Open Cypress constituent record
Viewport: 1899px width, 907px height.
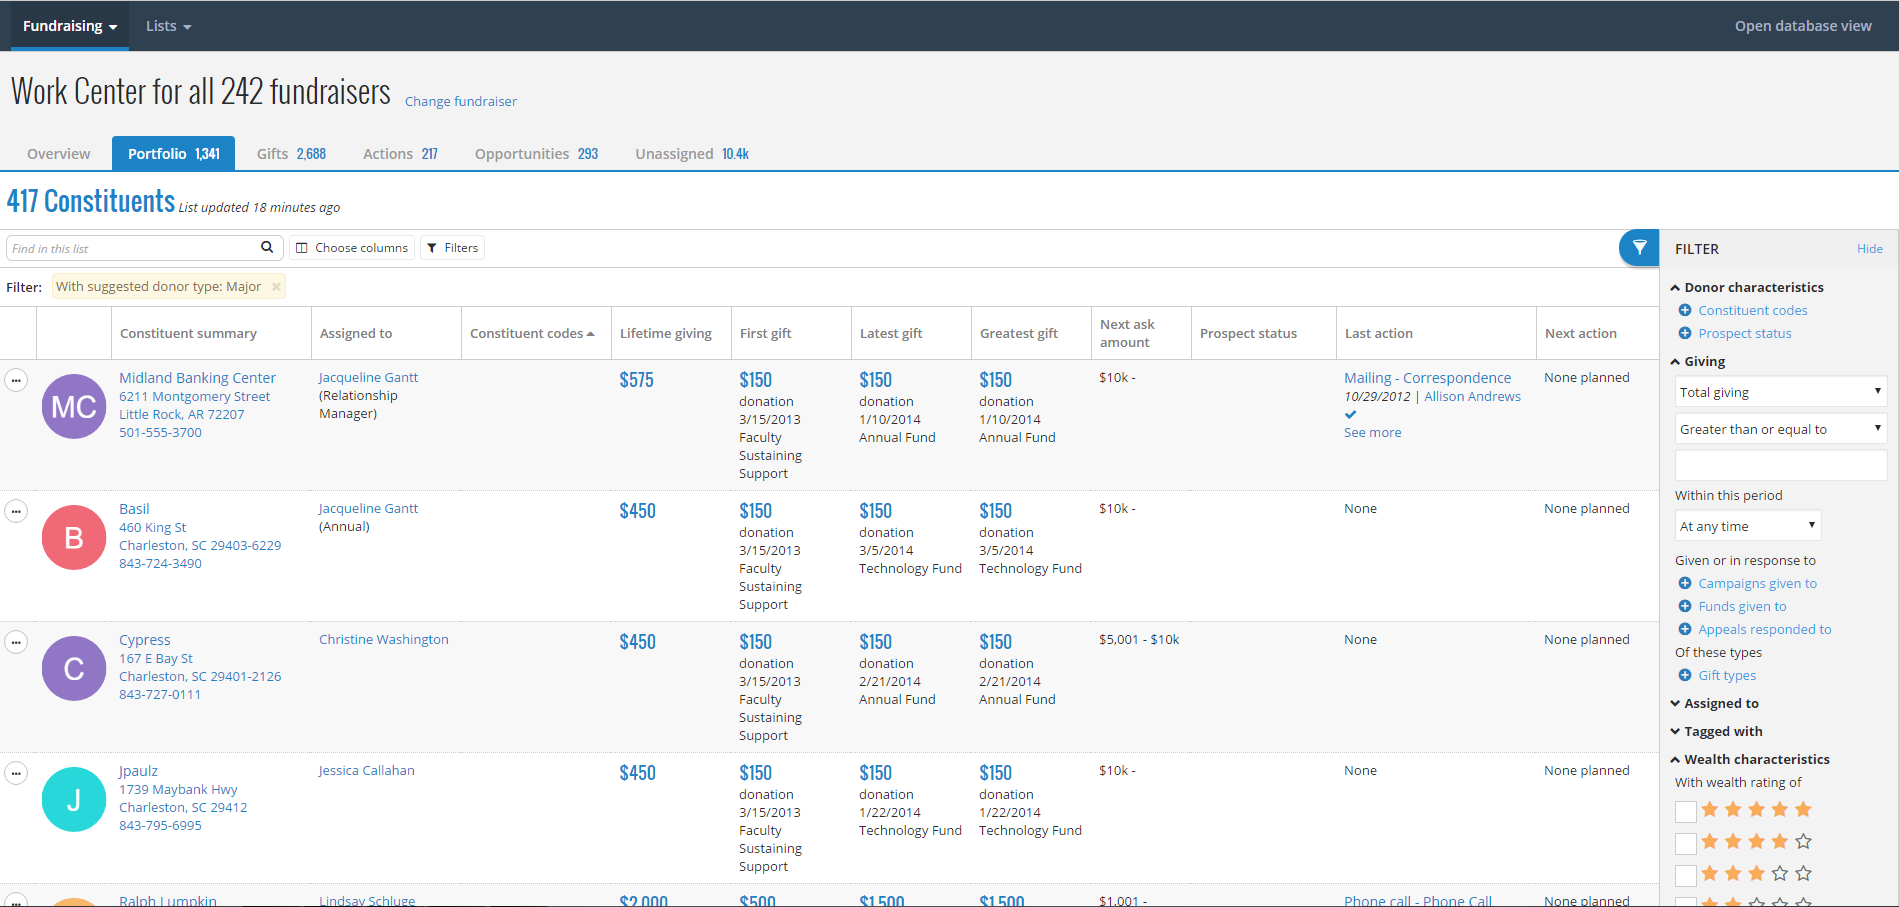[x=145, y=640]
